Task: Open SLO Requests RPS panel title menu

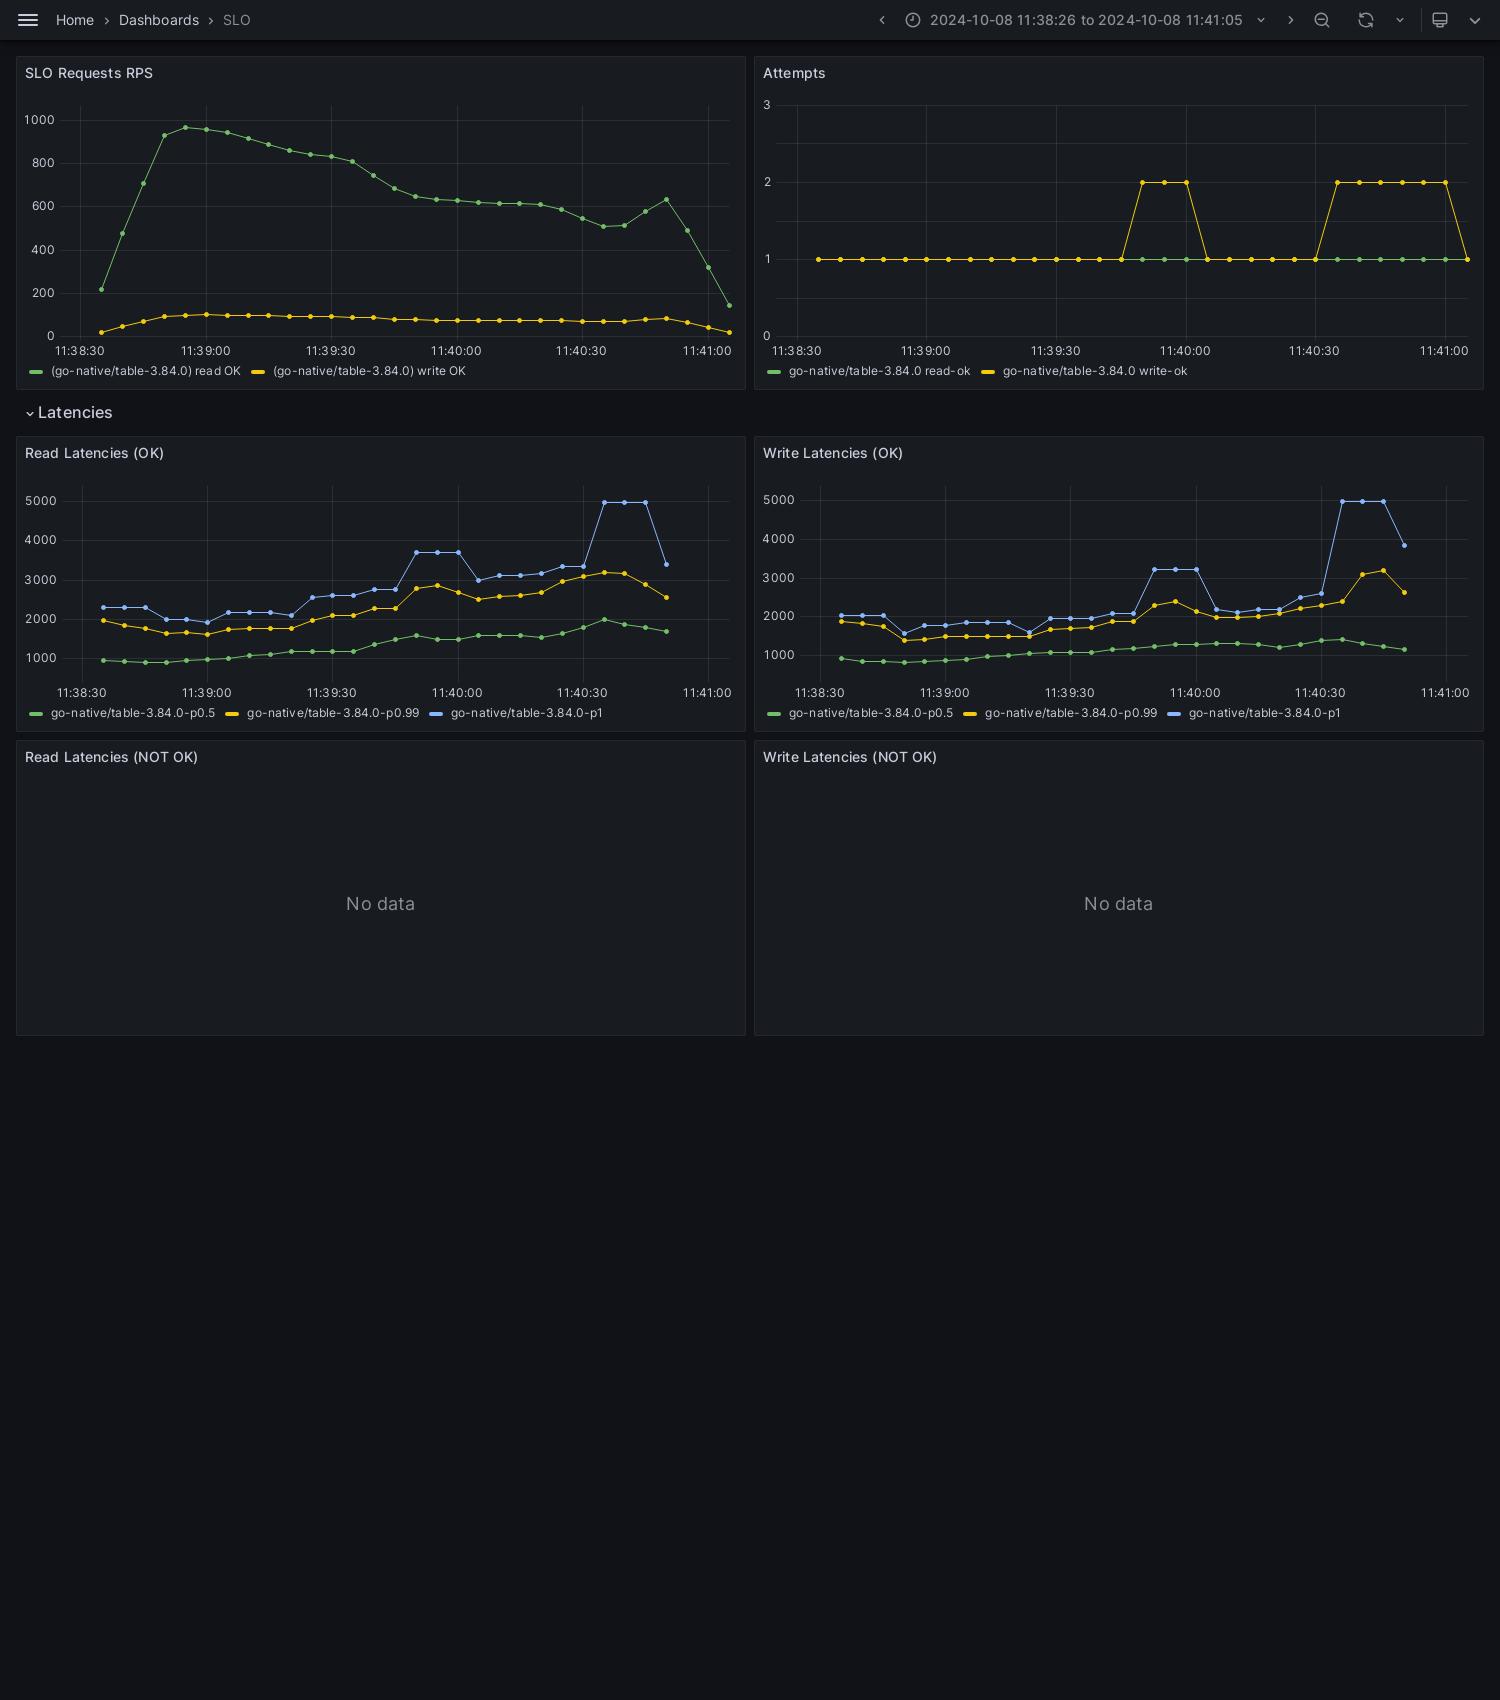Action: point(89,73)
